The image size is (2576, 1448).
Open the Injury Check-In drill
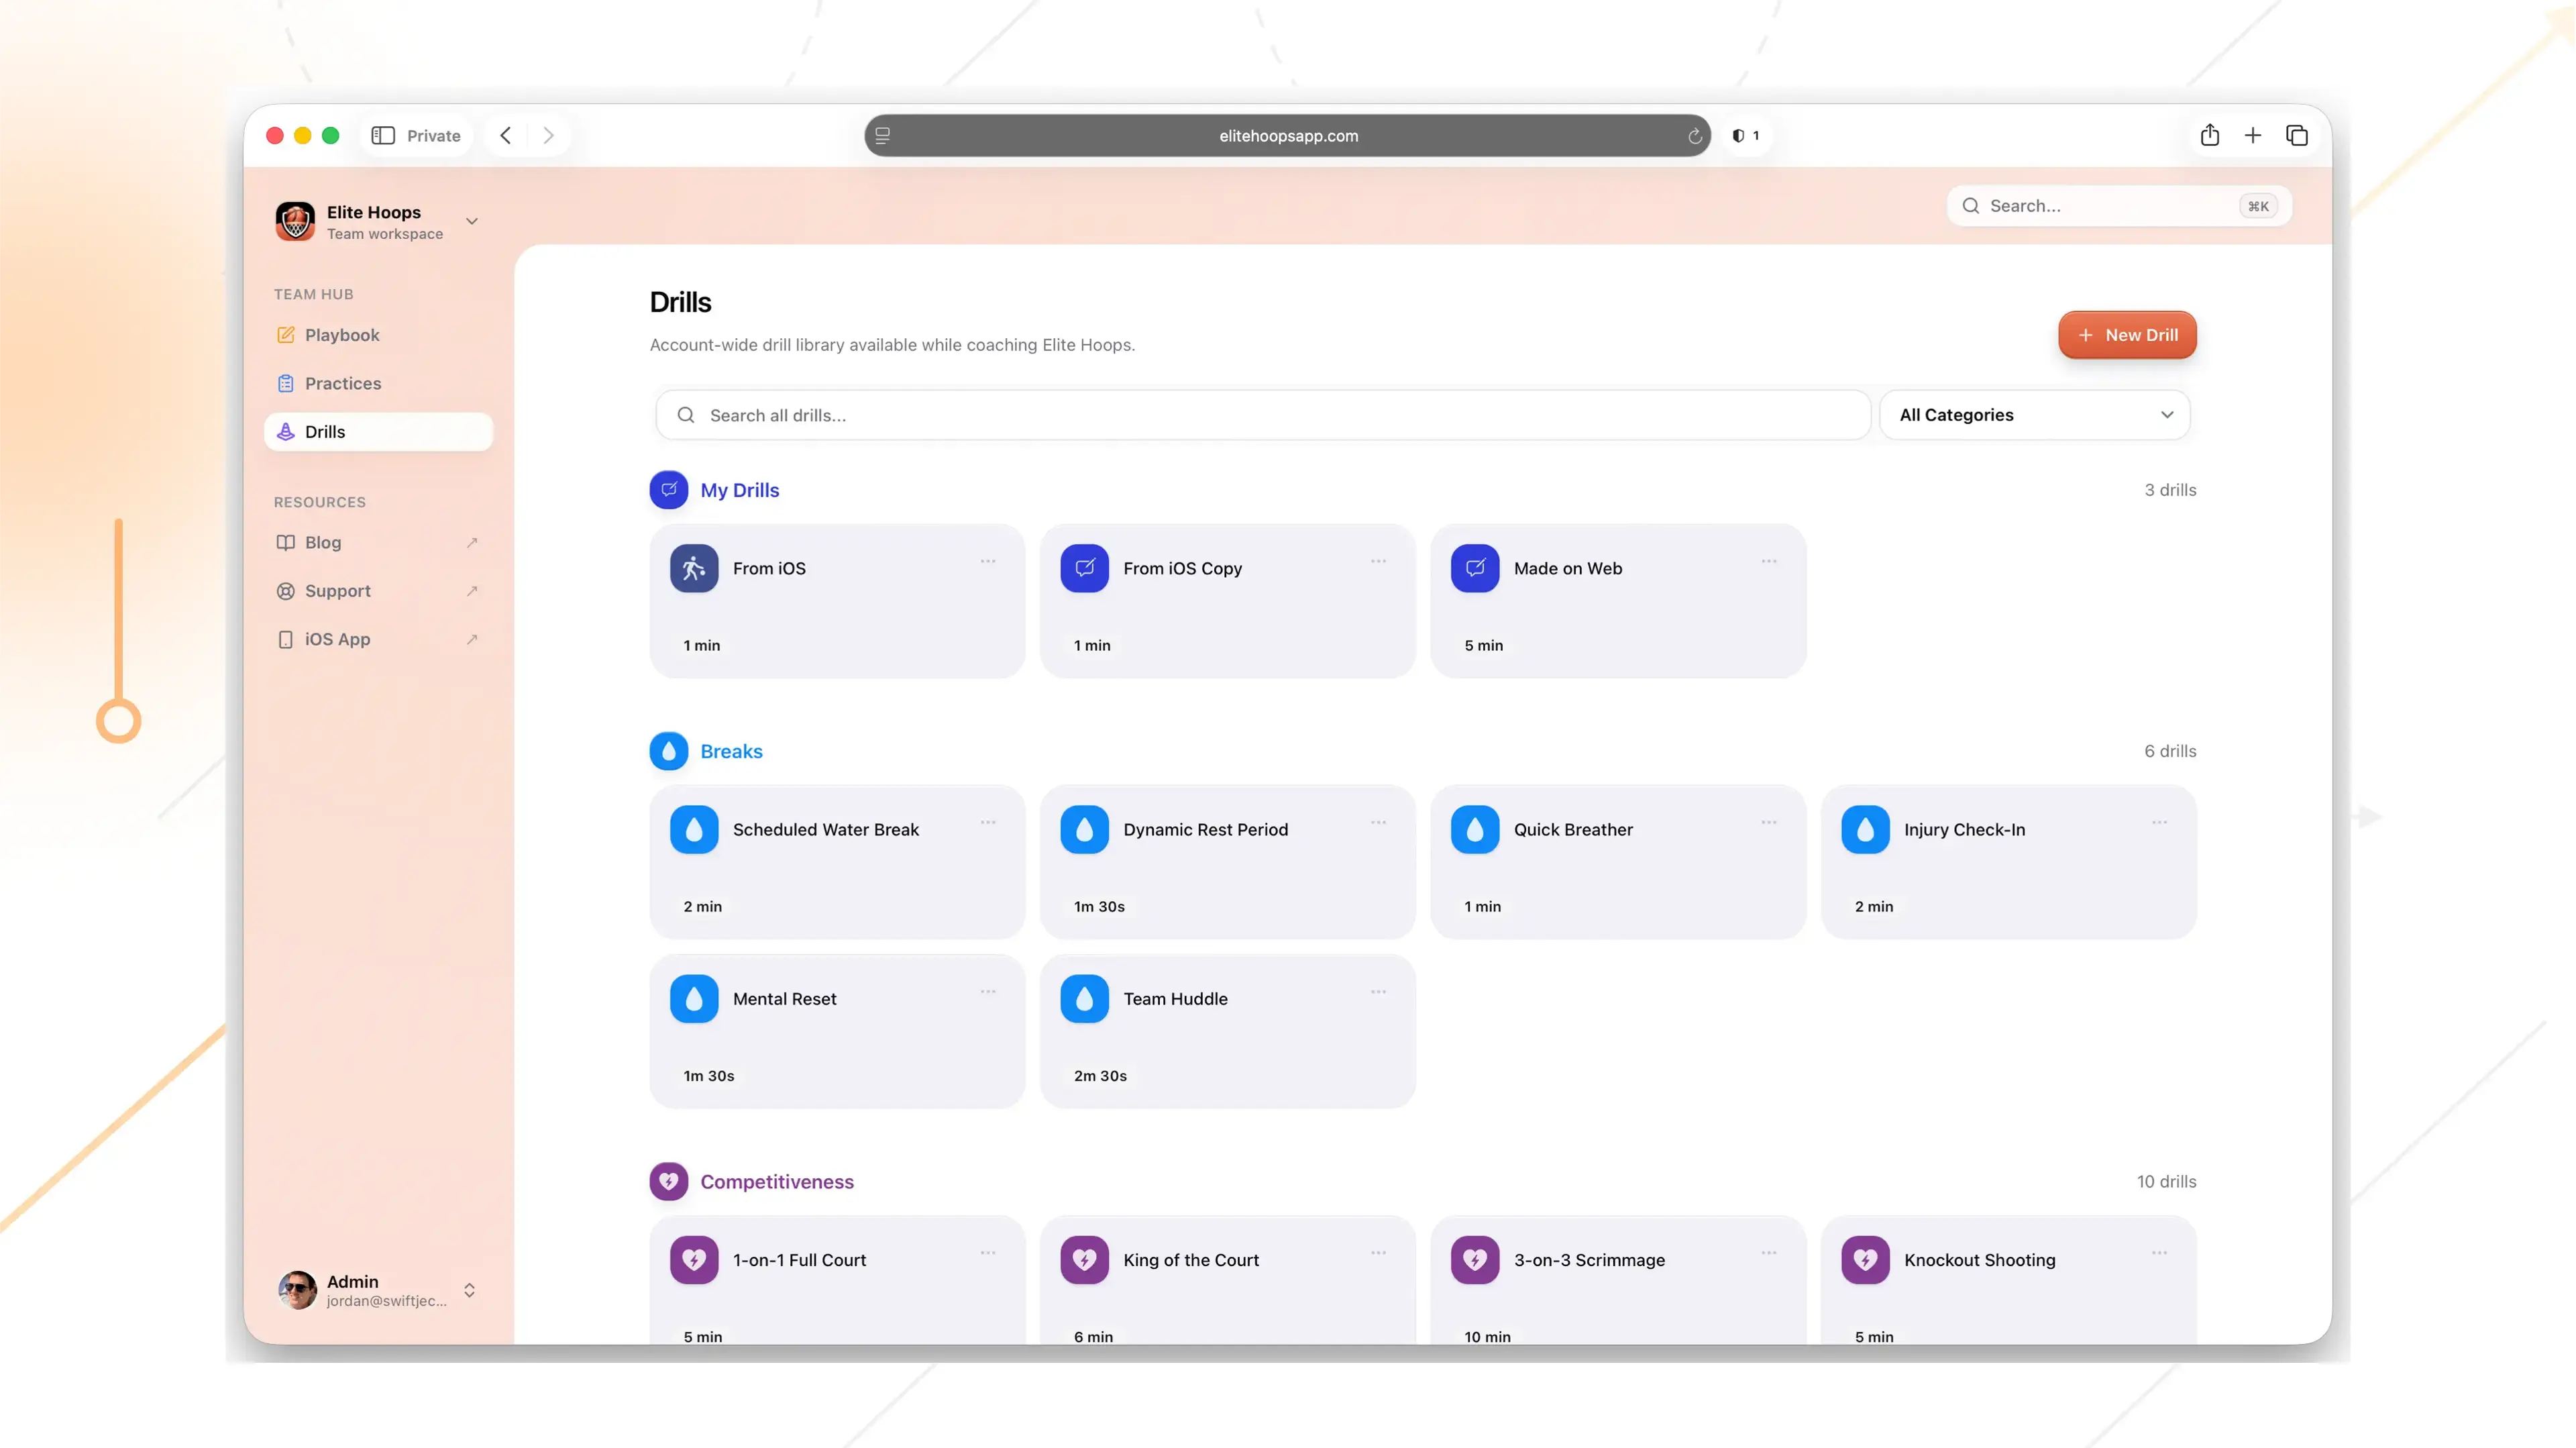[x=2009, y=862]
